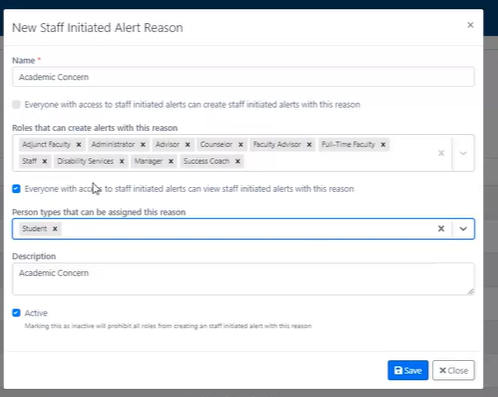
Task: Click the Close button at bottom
Action: pos(453,370)
